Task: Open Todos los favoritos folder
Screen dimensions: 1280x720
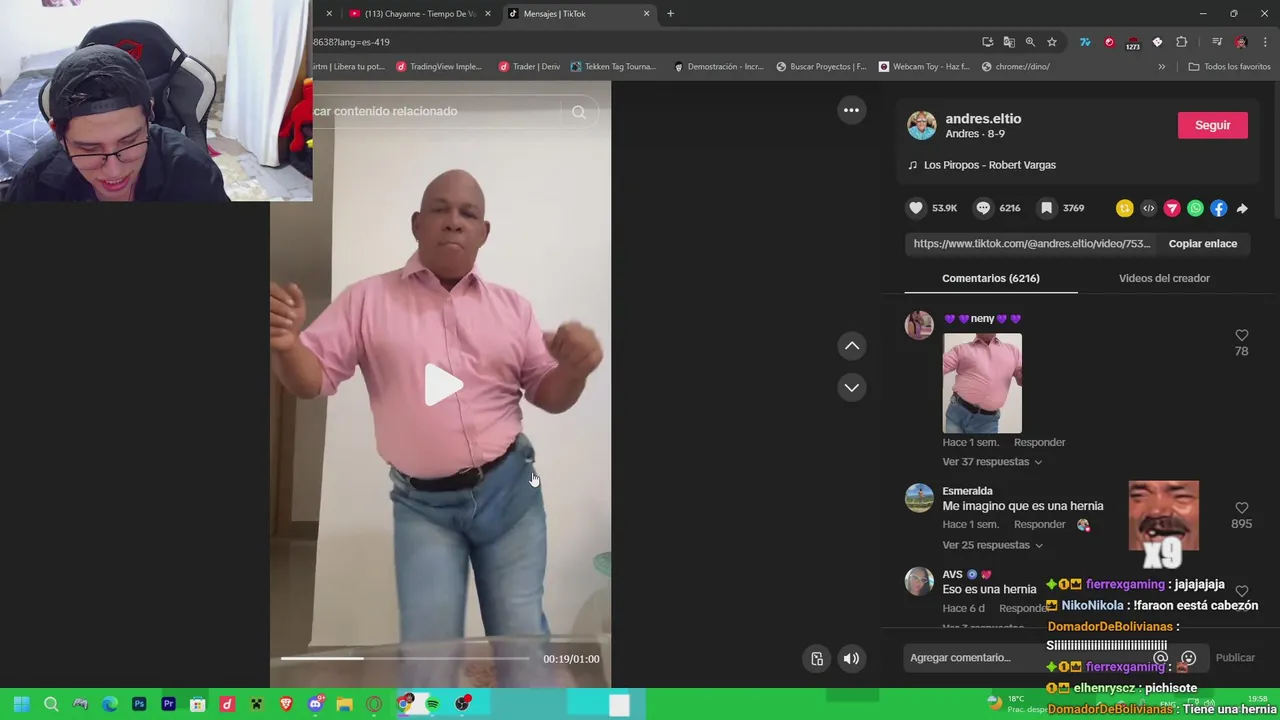Action: 1229,67
